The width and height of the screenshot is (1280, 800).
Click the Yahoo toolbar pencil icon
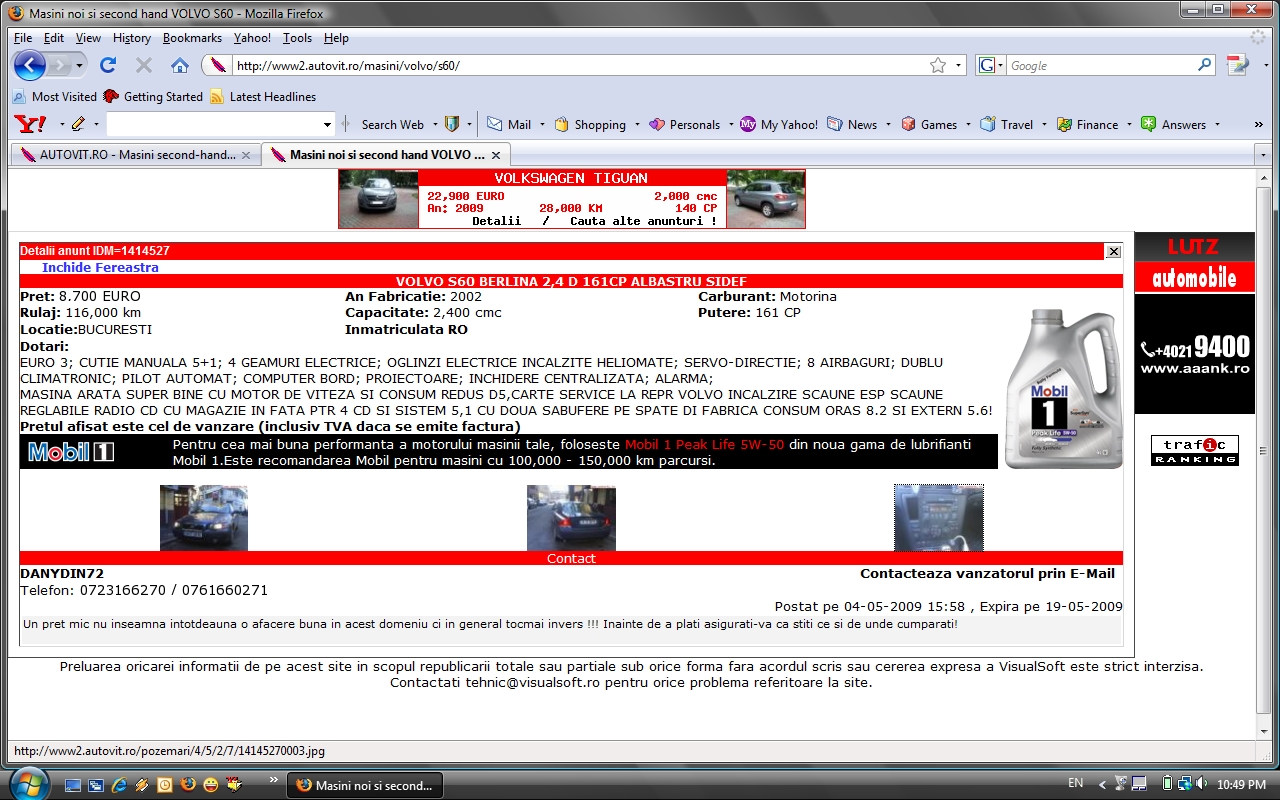78,124
